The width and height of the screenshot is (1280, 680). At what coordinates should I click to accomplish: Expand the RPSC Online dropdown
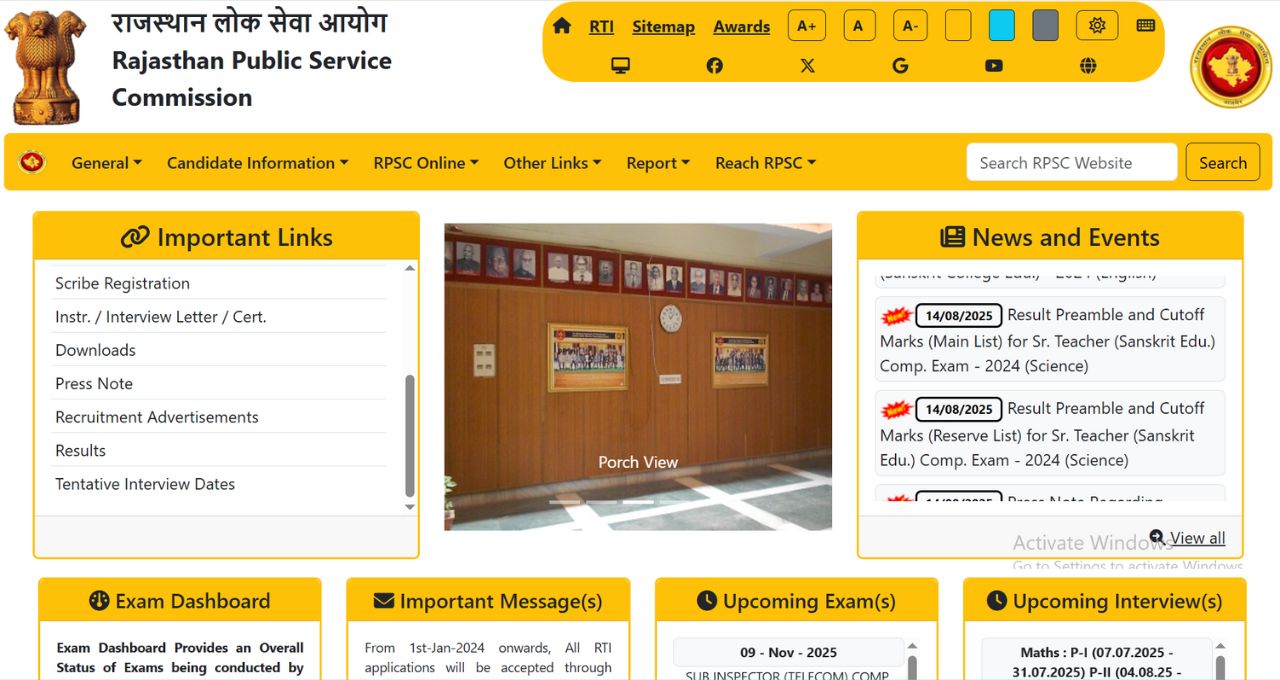[x=426, y=163]
